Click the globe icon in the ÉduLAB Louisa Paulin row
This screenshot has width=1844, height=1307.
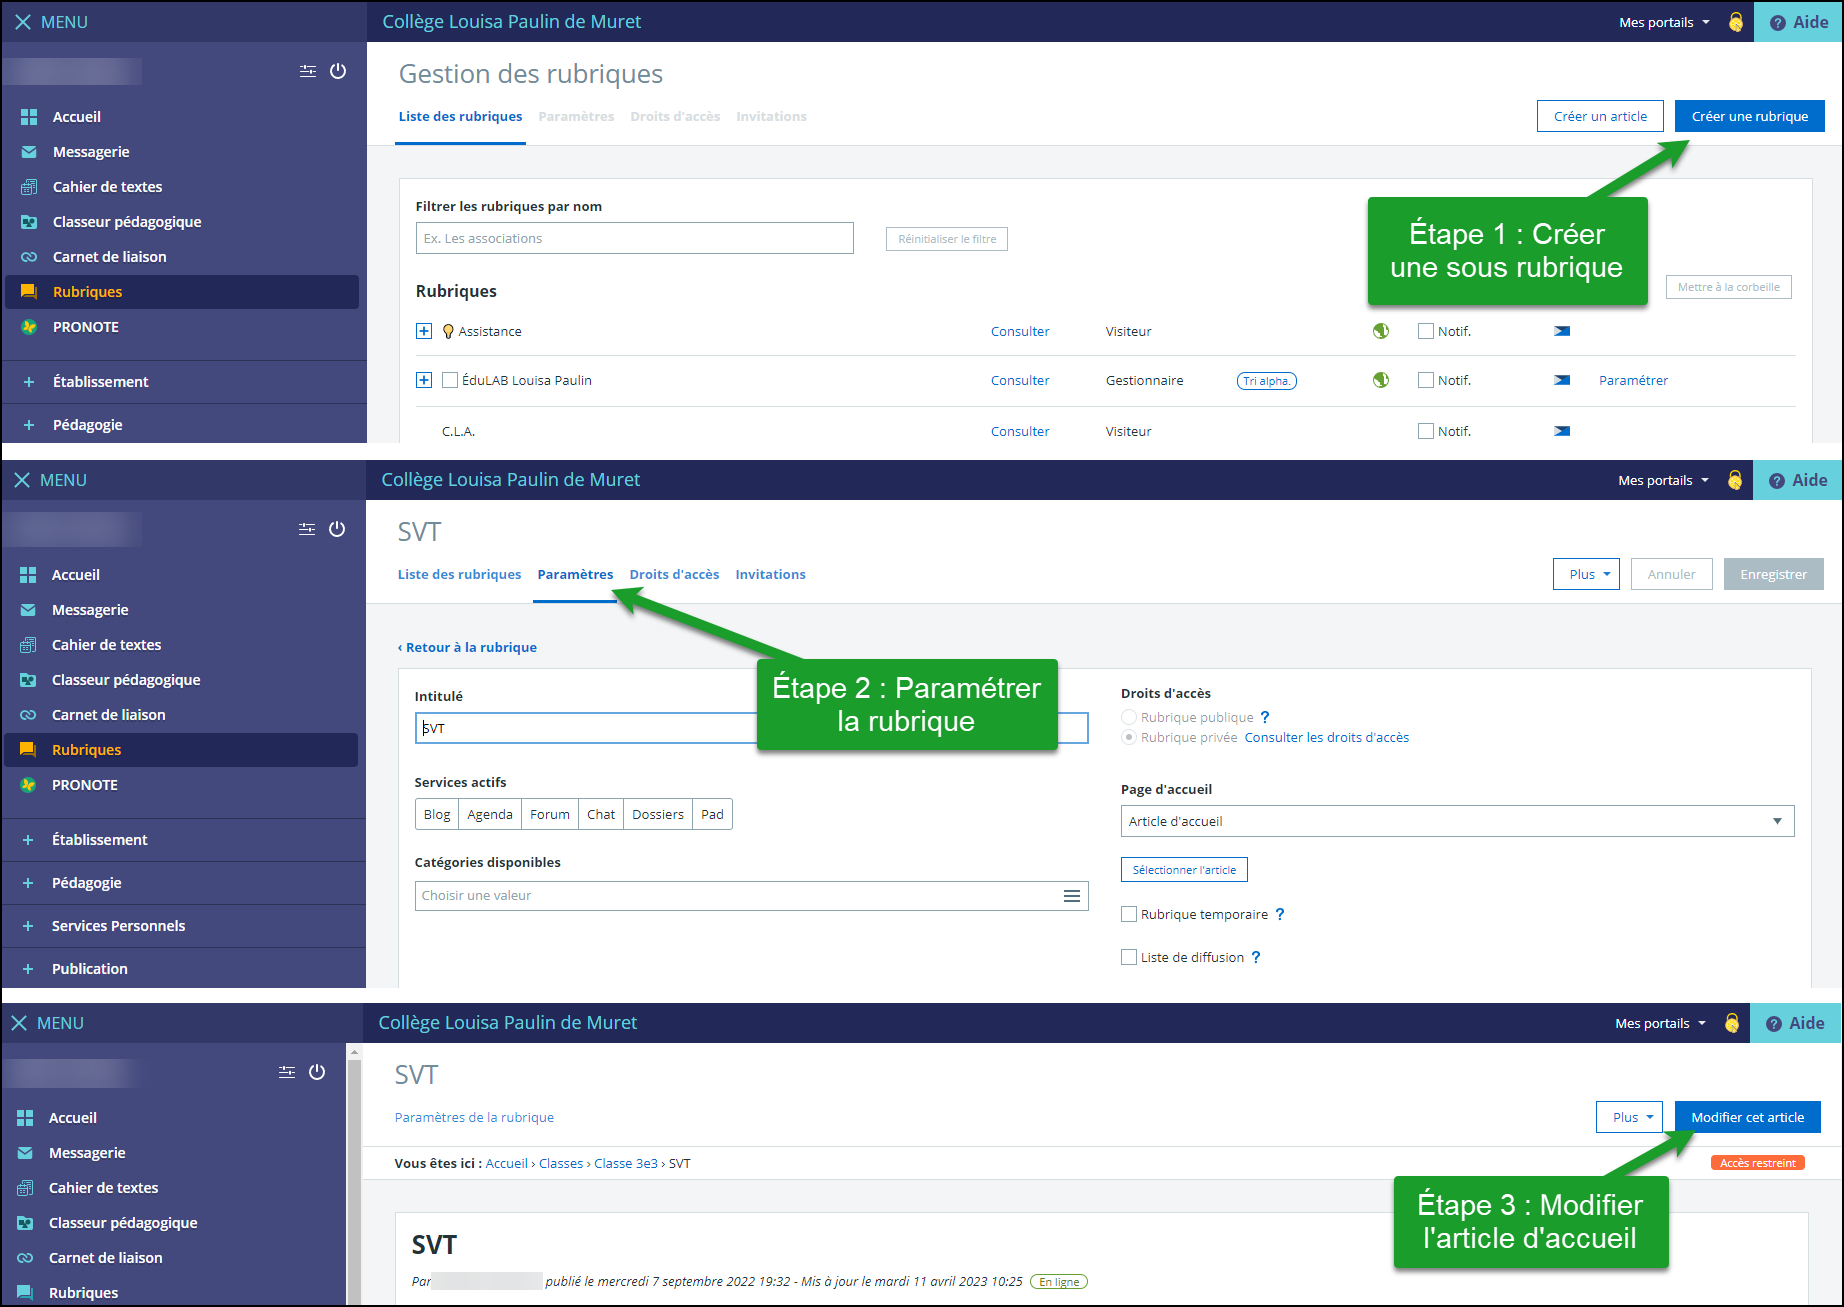pos(1381,380)
